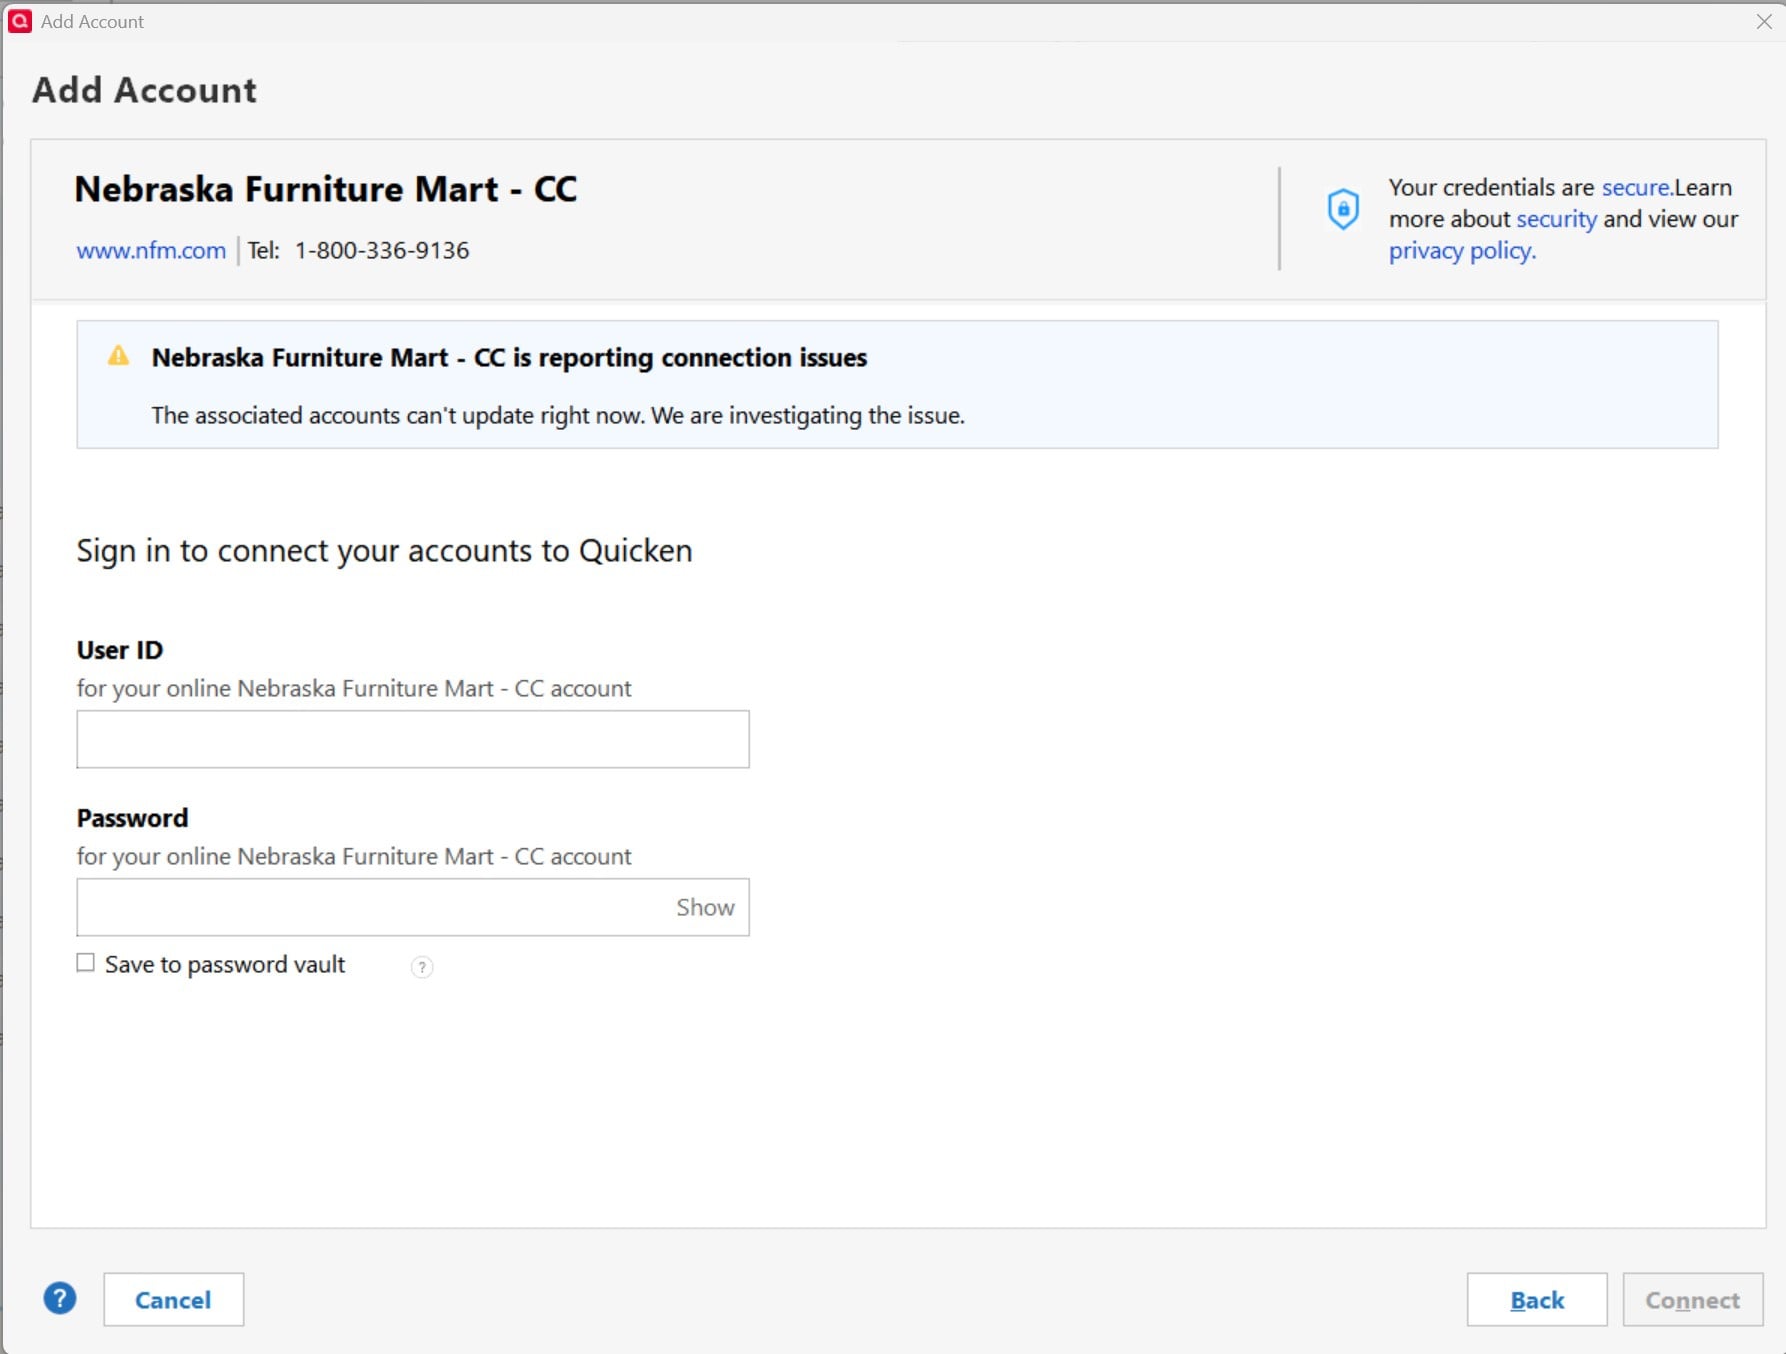This screenshot has height=1354, width=1786.
Task: Click the Cancel button
Action: click(174, 1299)
